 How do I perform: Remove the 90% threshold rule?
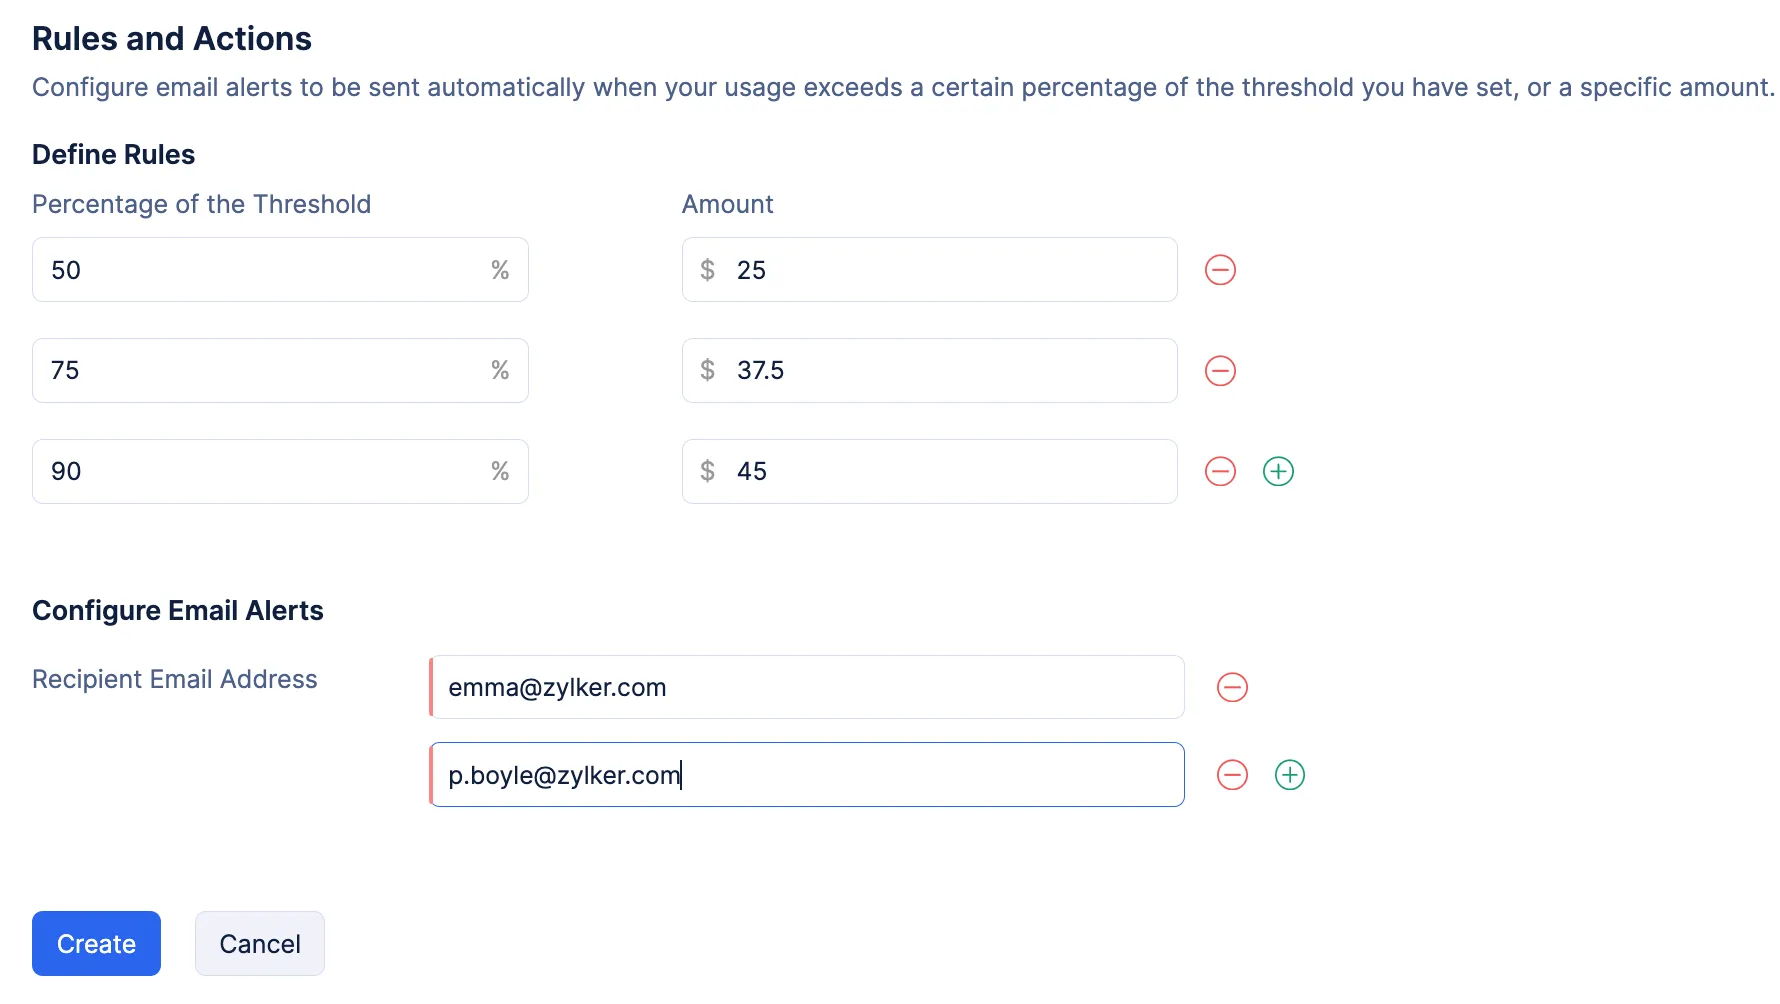(x=1220, y=471)
